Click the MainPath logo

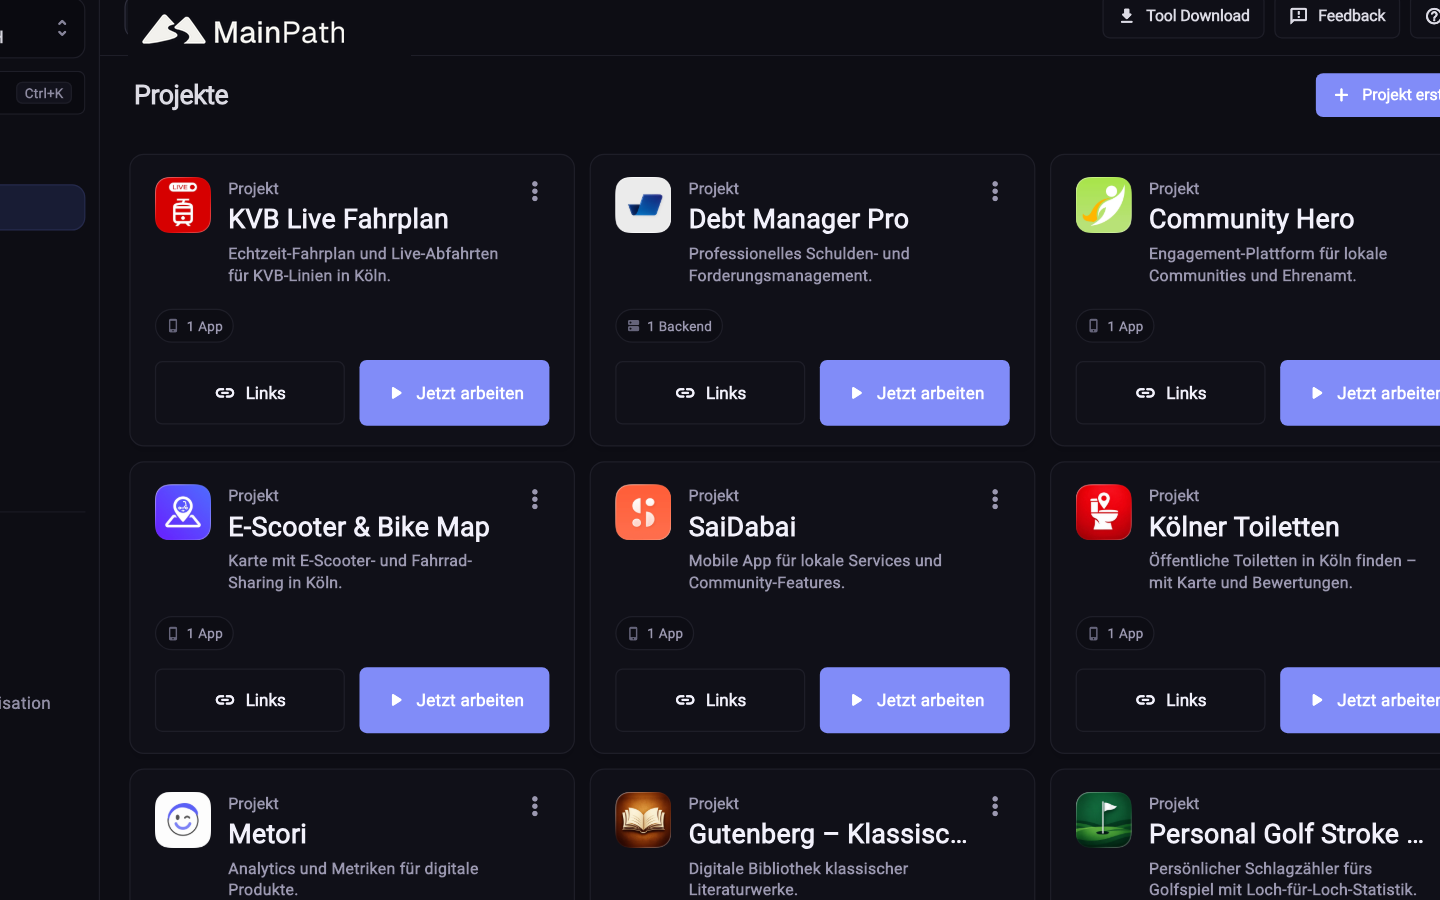[244, 31]
